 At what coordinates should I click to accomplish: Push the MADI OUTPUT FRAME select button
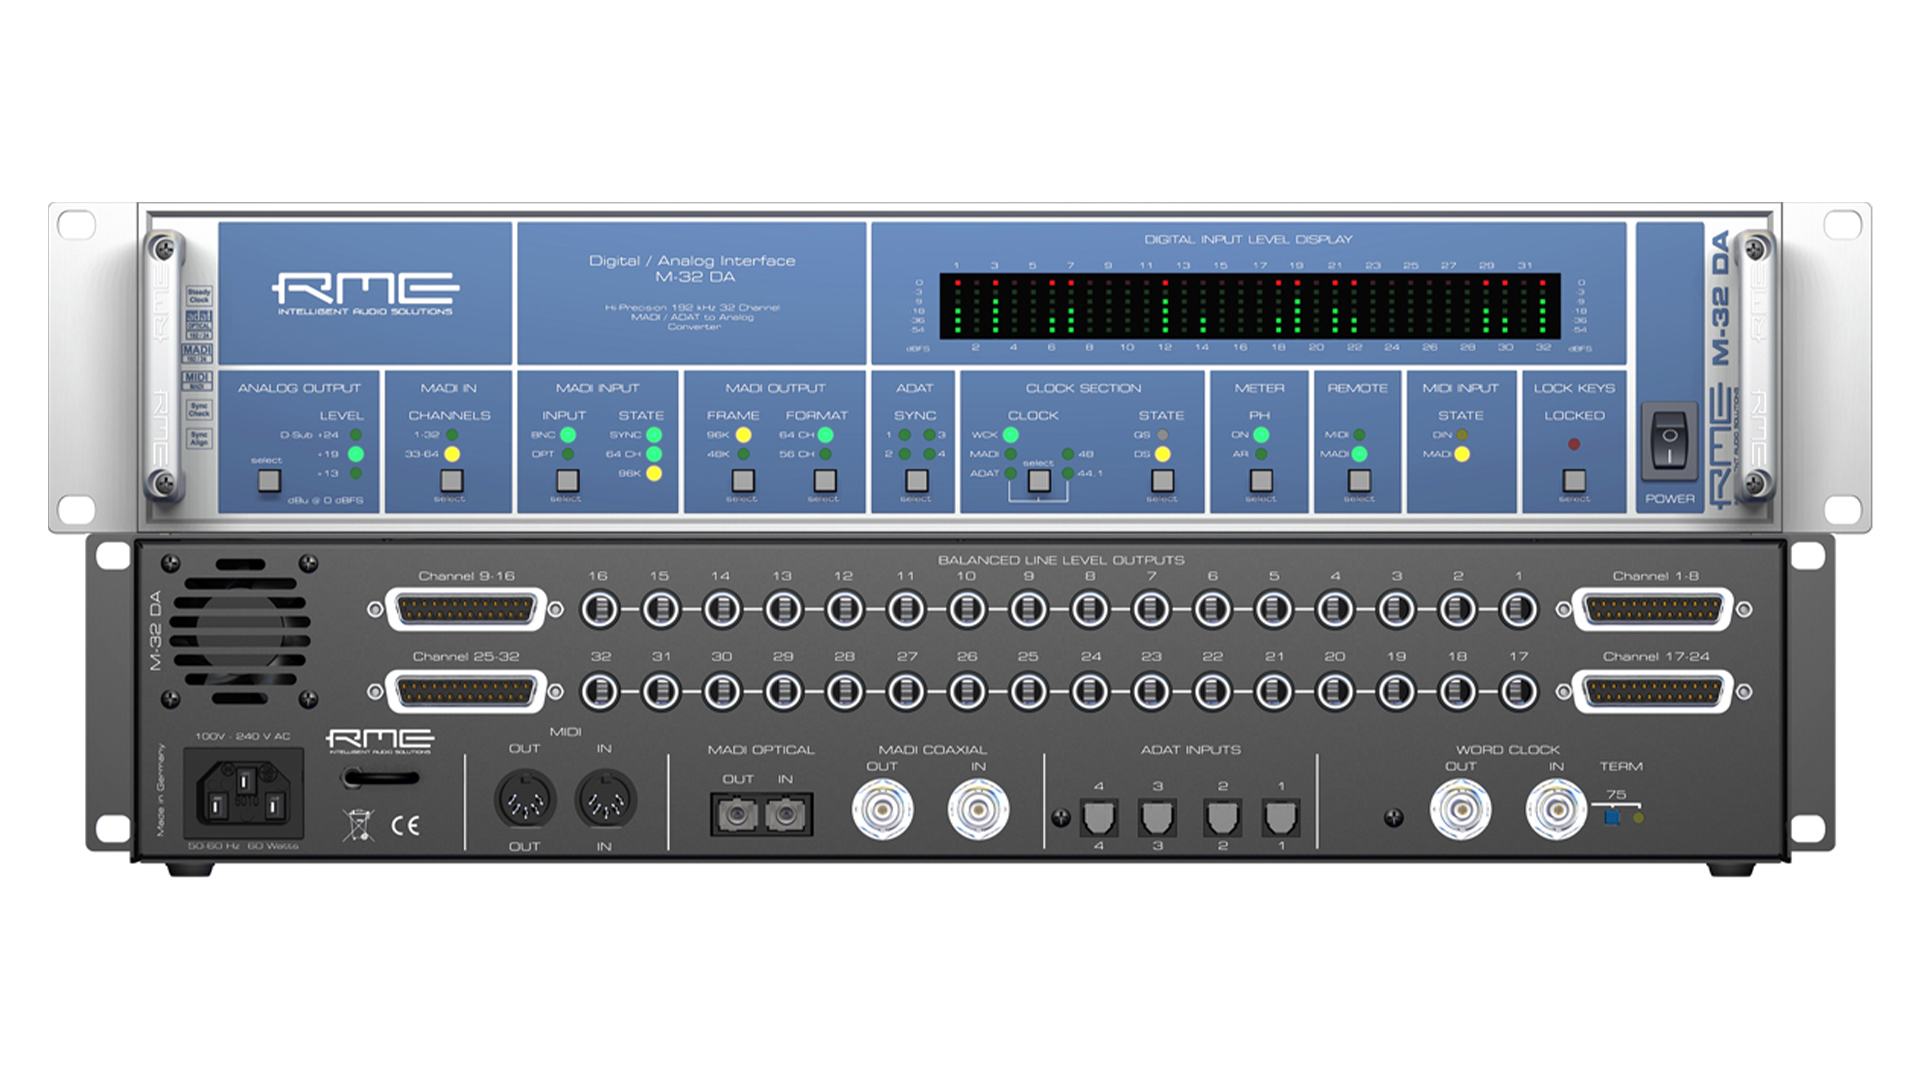tap(743, 481)
